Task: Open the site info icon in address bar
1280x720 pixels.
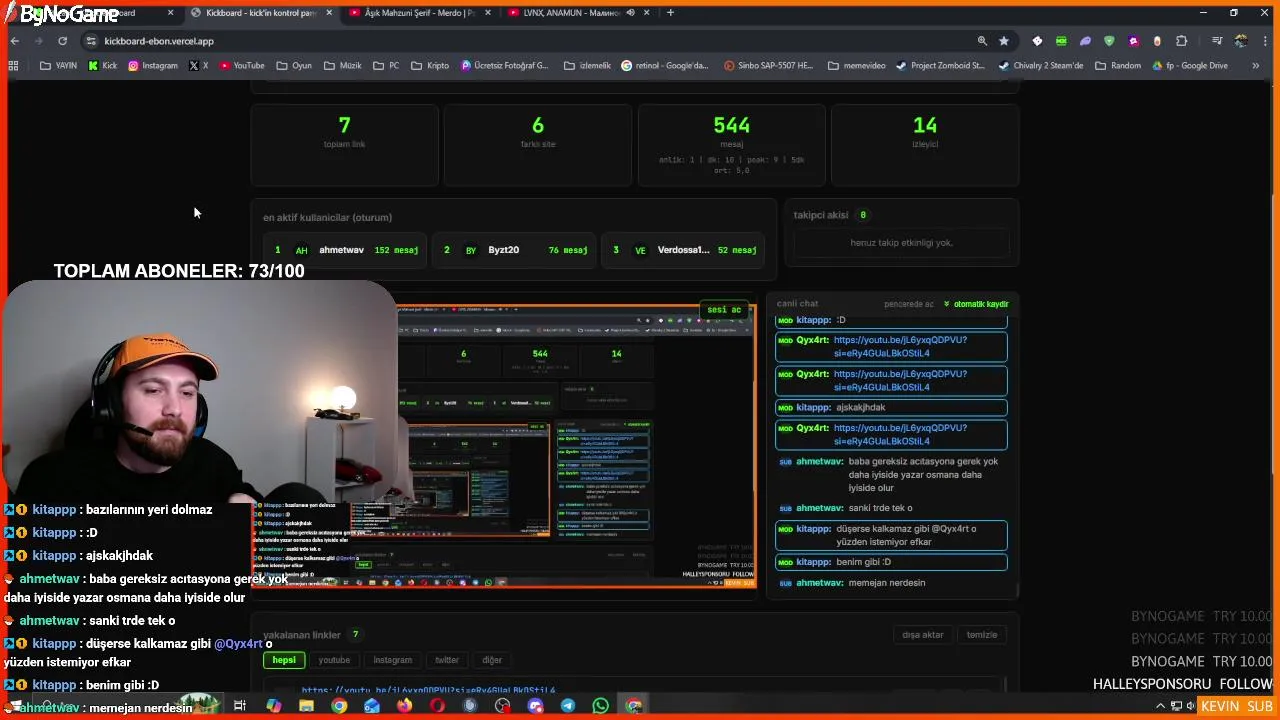Action: (x=91, y=41)
